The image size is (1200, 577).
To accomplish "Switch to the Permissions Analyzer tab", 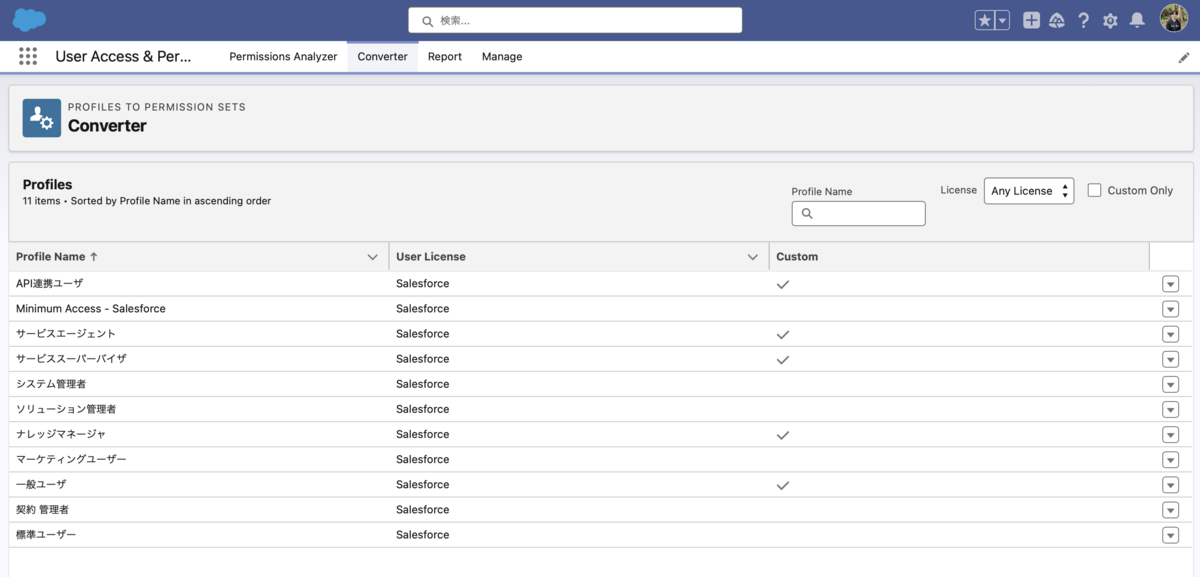I will (283, 57).
